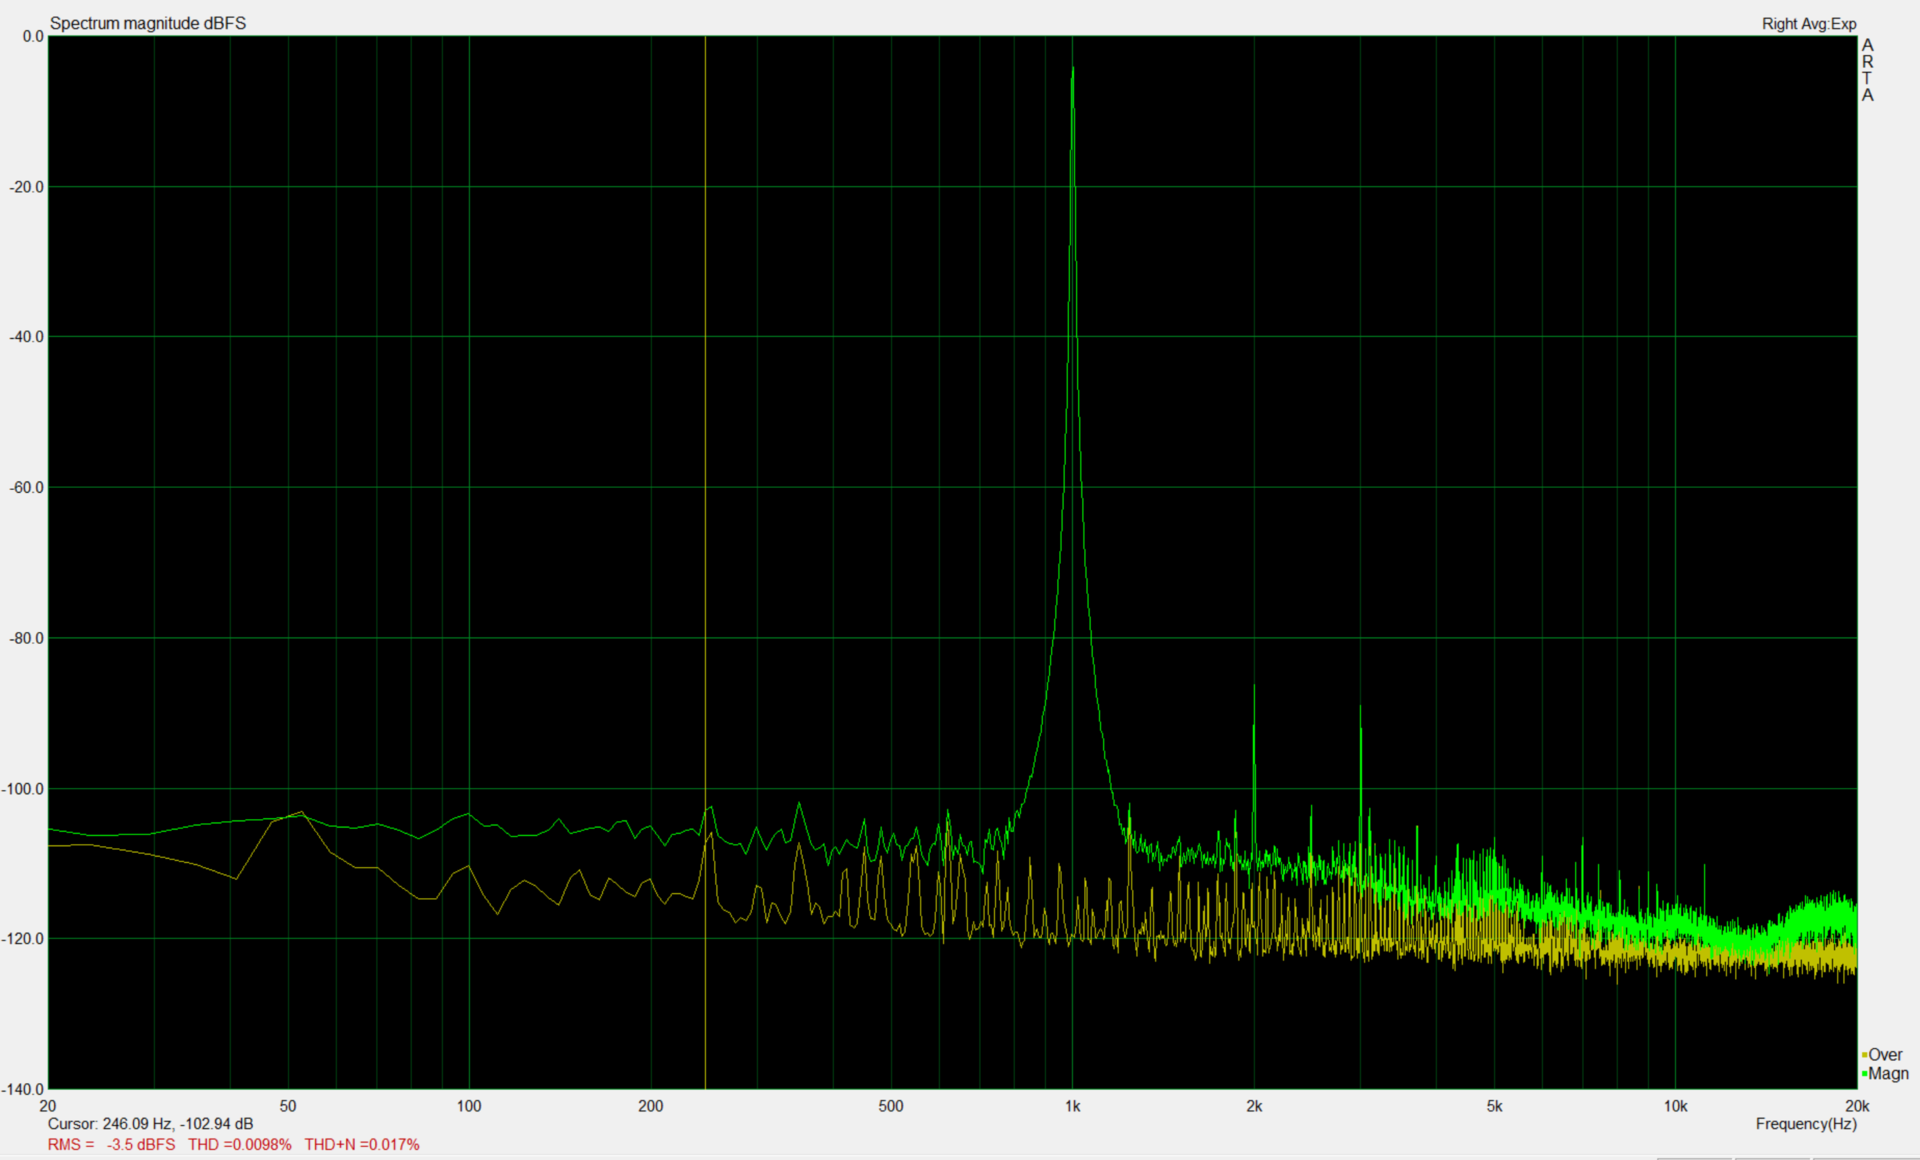The image size is (1920, 1160).
Task: Click the tip of the 1 kHz fundamental peak
Action: [x=1072, y=70]
